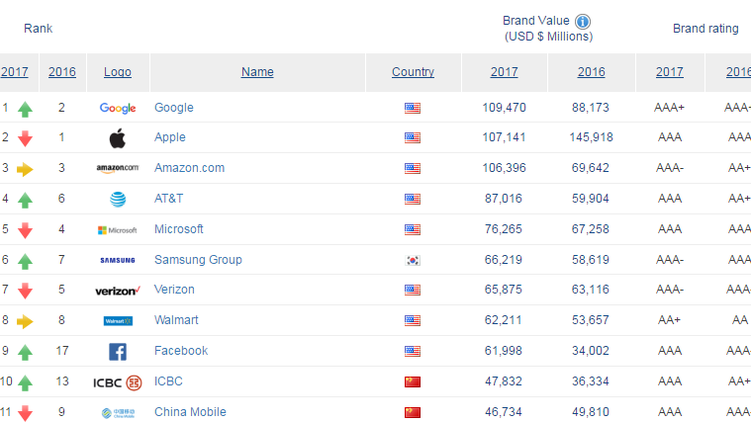
Task: Sort by Country column header
Action: click(413, 72)
